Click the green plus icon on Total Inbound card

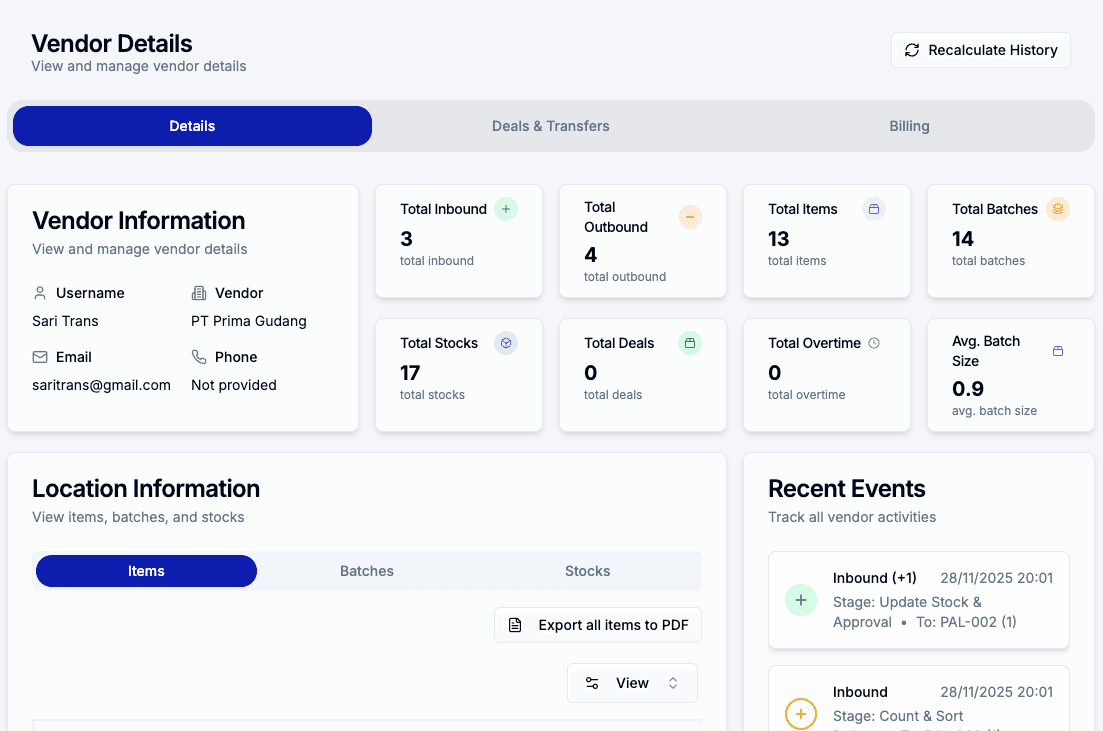506,208
